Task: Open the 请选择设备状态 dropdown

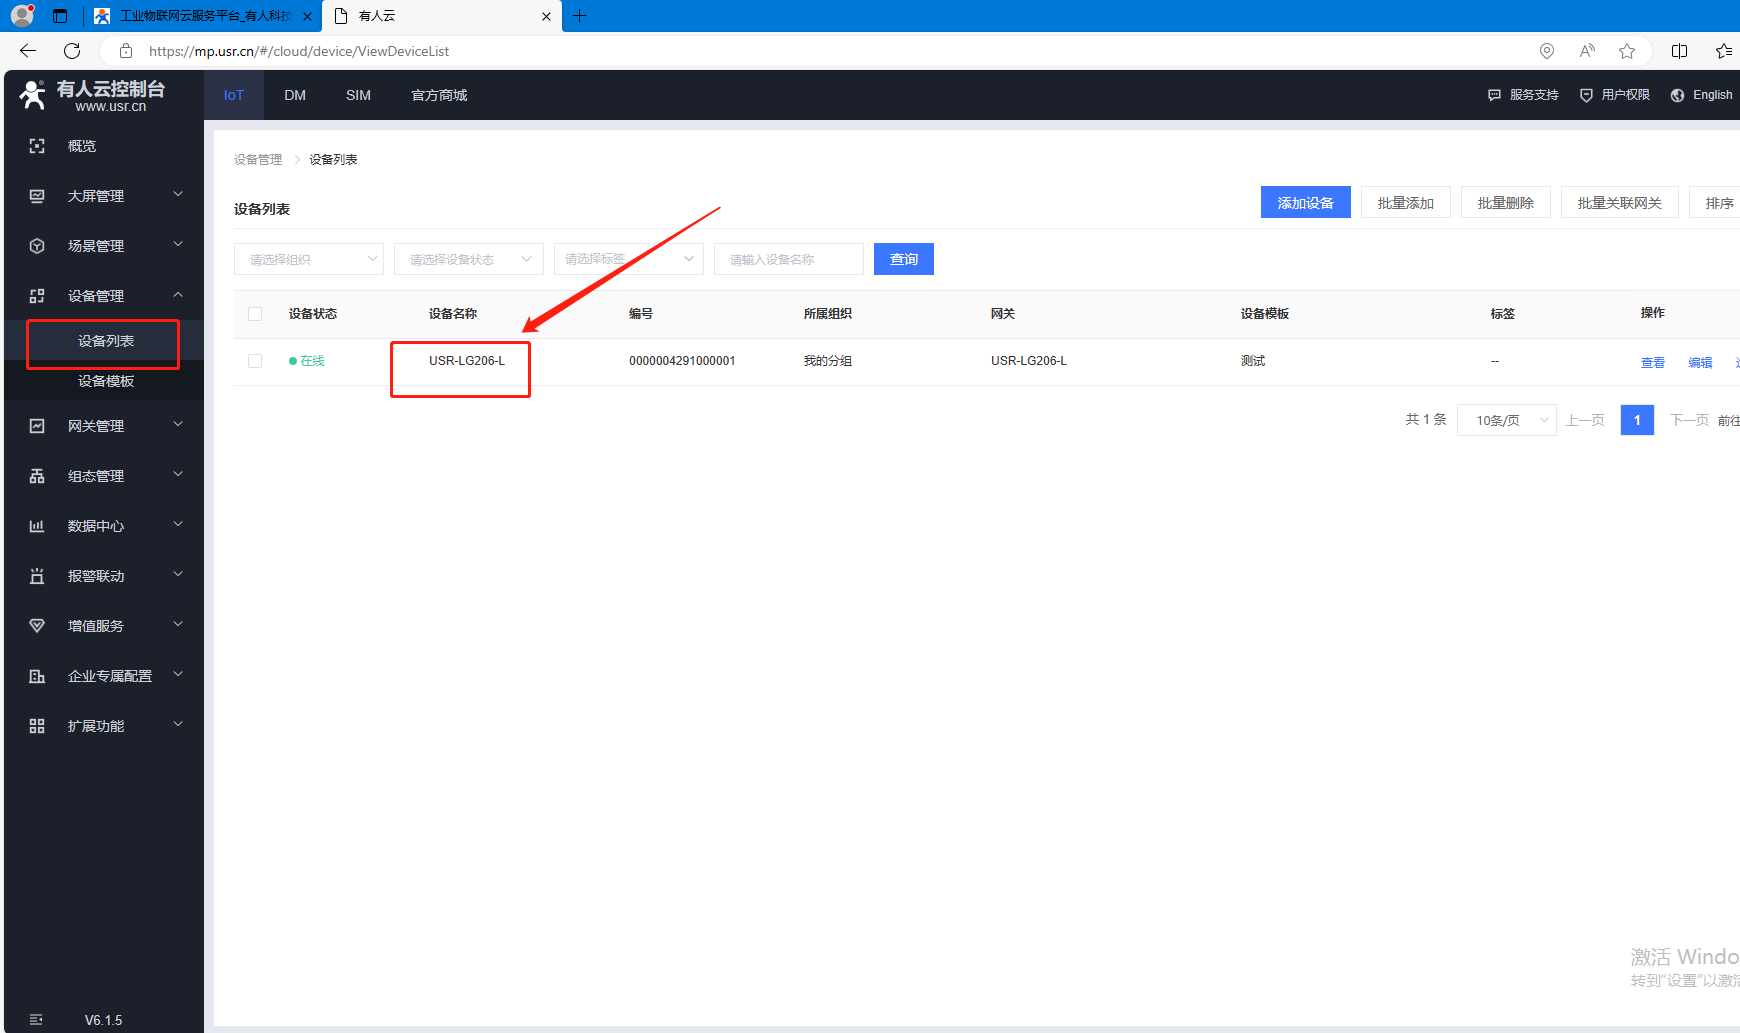Action: (469, 259)
